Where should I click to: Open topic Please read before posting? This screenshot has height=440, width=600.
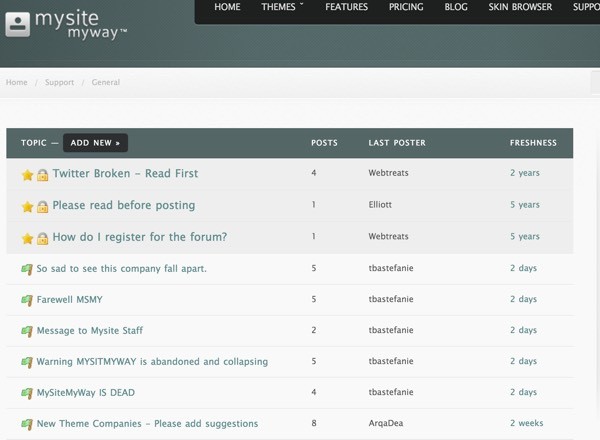(x=124, y=205)
